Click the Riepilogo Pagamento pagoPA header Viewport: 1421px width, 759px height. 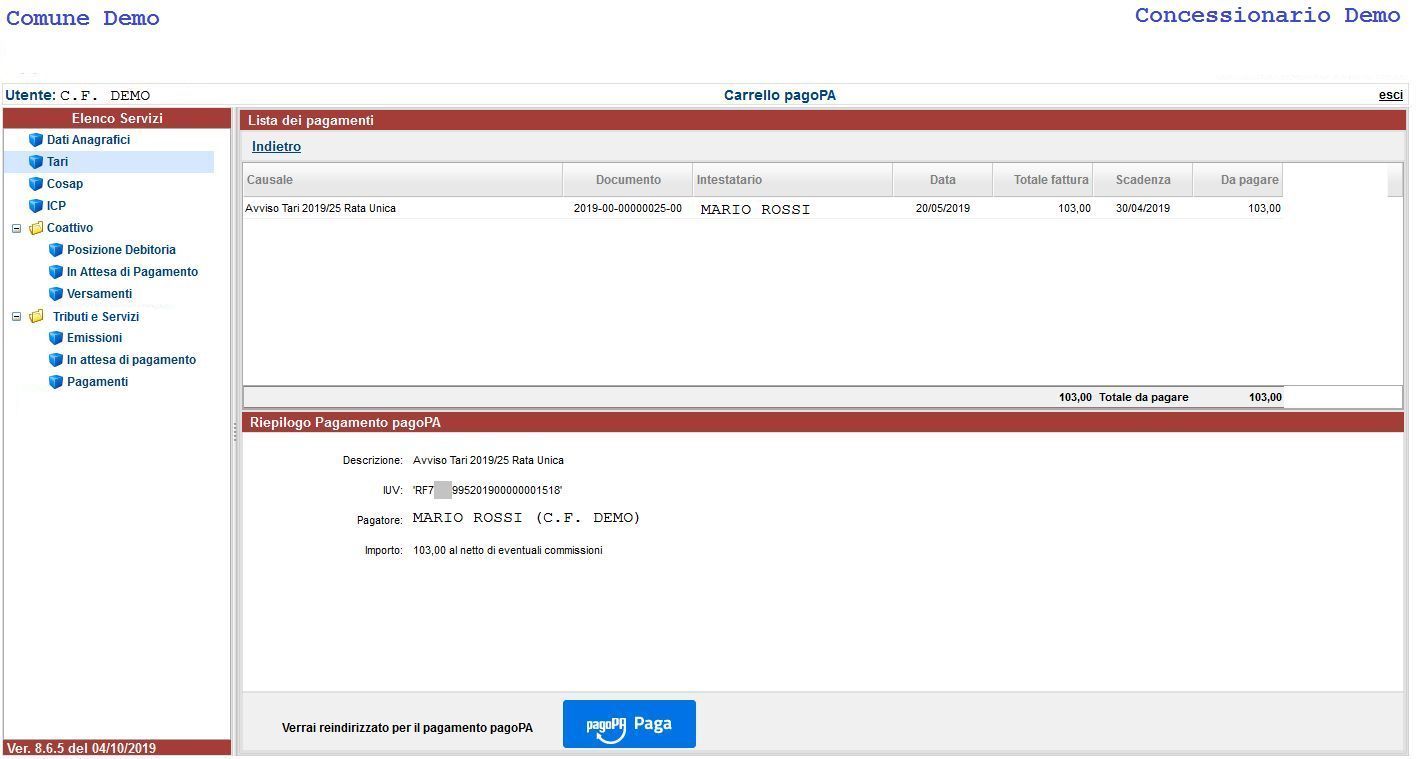coord(823,422)
